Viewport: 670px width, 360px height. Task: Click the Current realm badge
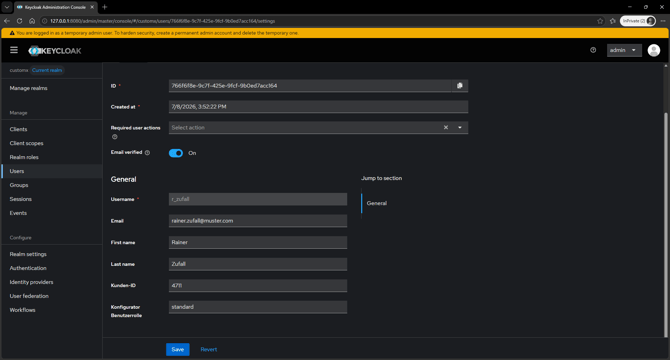(x=47, y=70)
